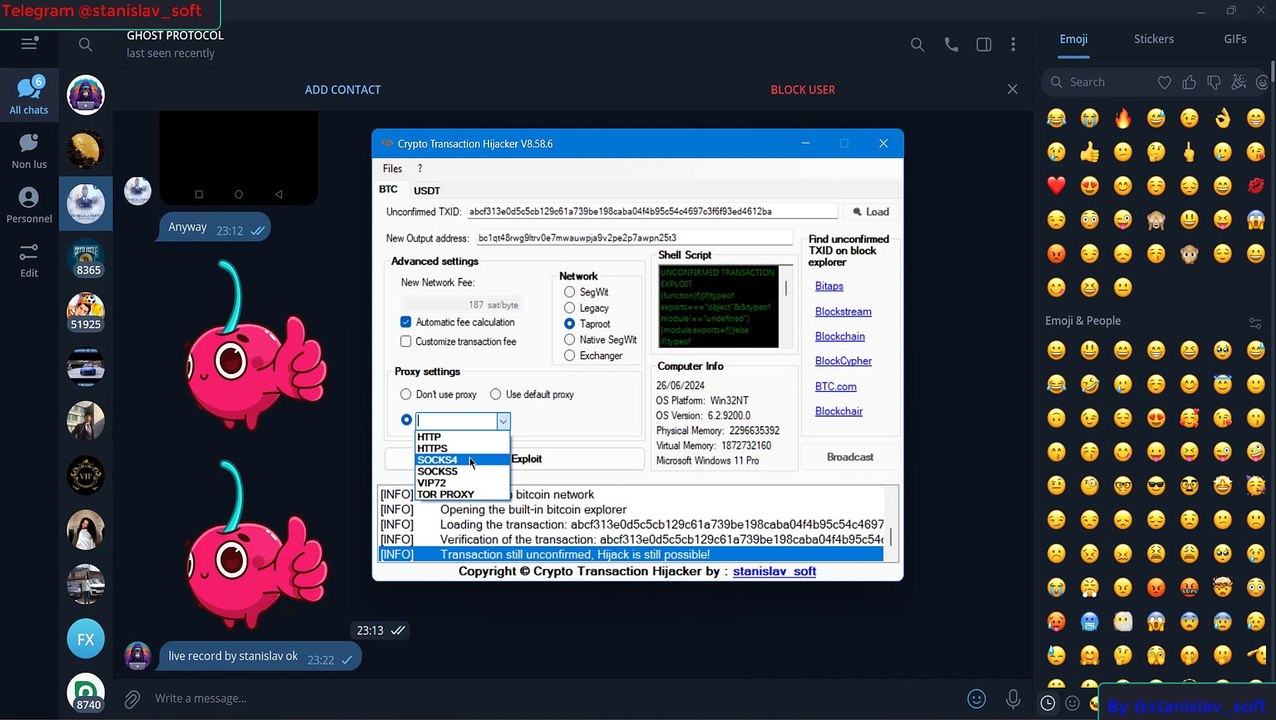The height and width of the screenshot is (720, 1276).
Task: Pick SOCKS5 from proxy list
Action: (462, 471)
